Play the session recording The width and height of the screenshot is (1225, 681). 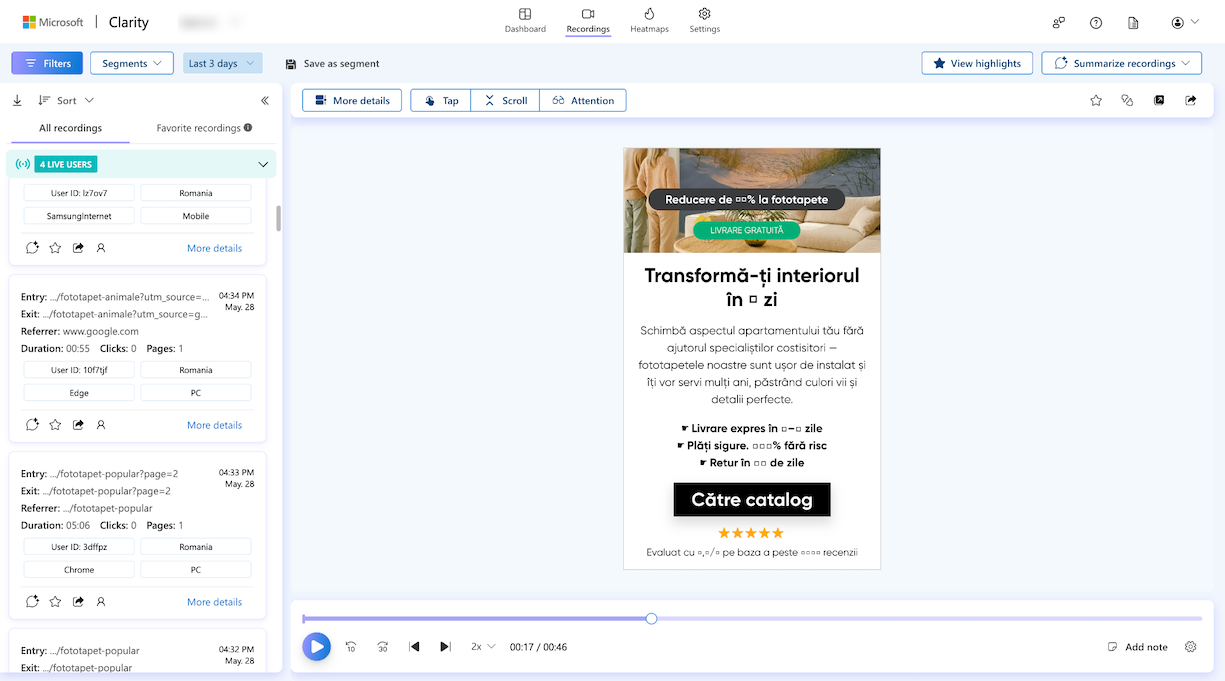(316, 646)
